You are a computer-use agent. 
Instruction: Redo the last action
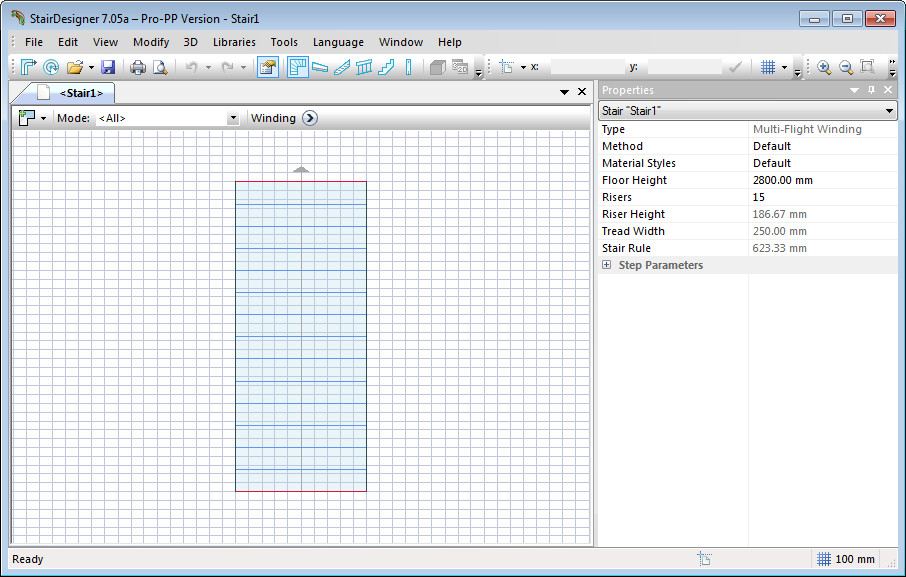[228, 67]
